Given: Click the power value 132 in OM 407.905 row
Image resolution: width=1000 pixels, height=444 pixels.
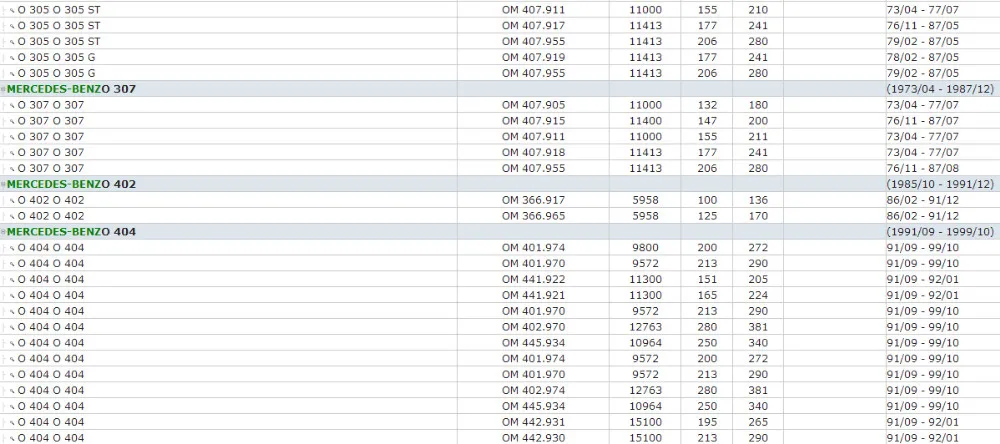Looking at the screenshot, I should (707, 105).
